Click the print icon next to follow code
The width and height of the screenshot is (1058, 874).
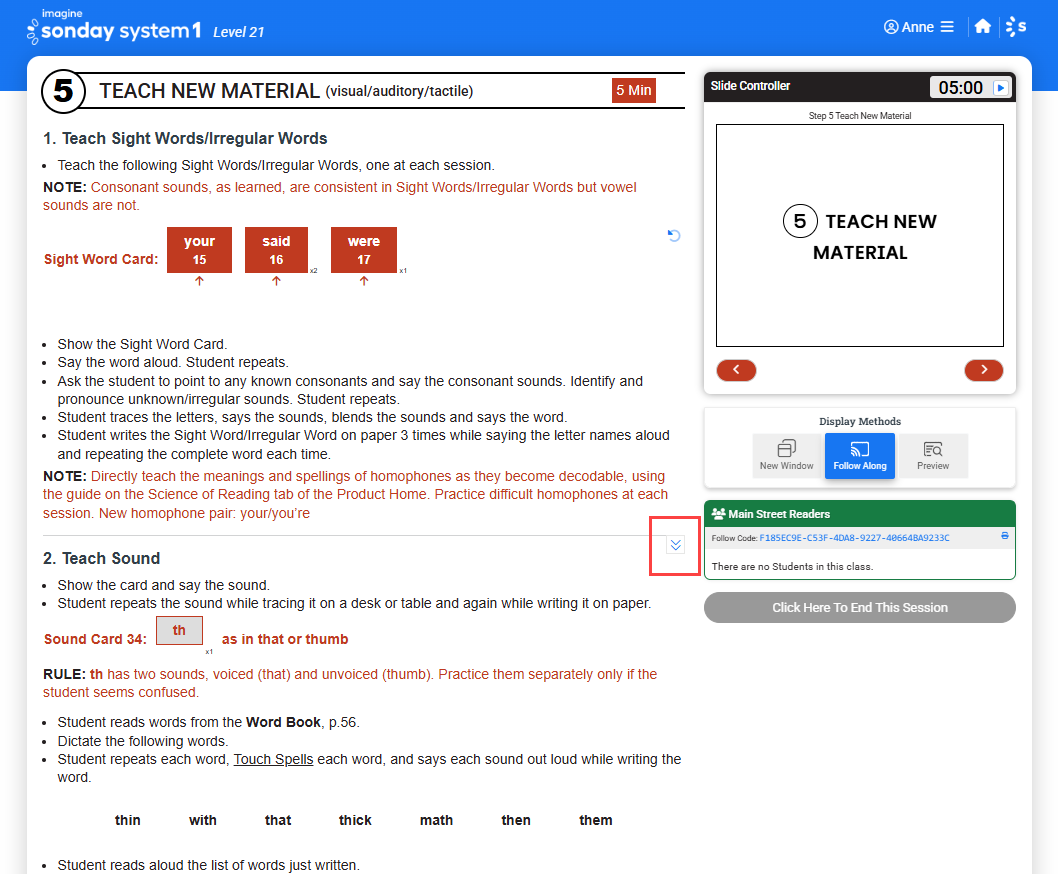(x=1005, y=536)
